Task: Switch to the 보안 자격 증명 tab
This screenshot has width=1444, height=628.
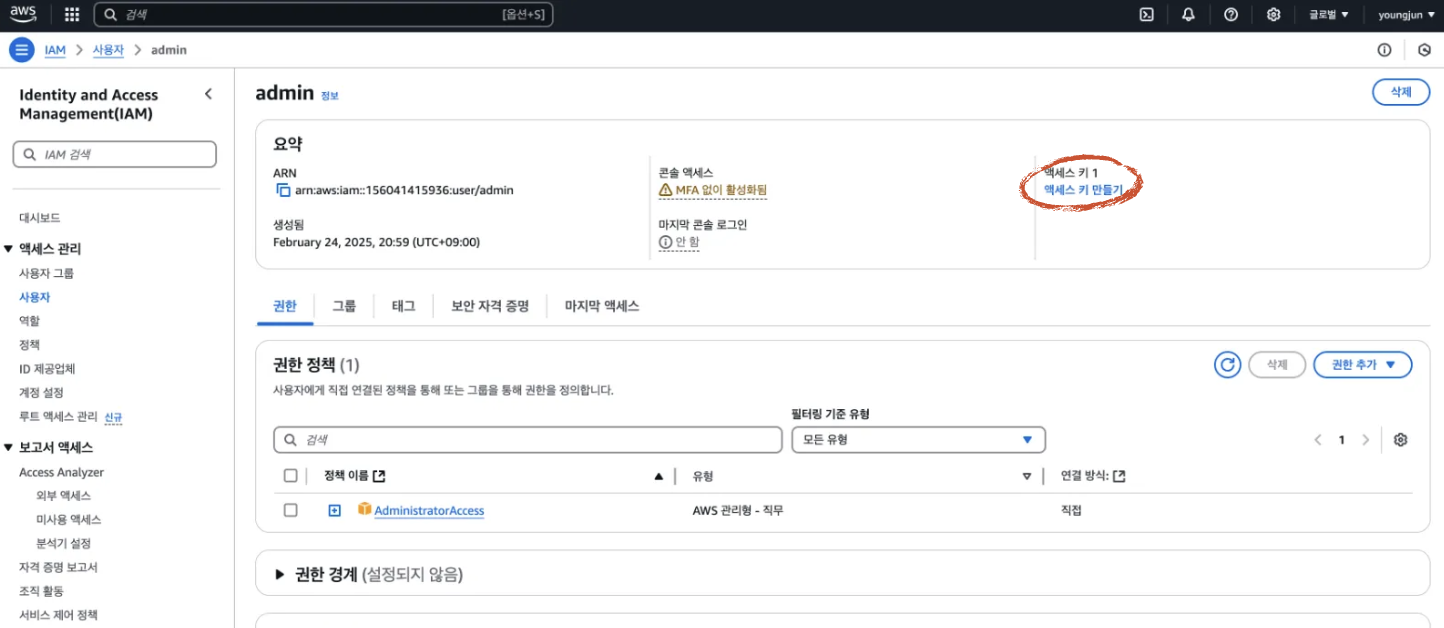Action: (490, 306)
